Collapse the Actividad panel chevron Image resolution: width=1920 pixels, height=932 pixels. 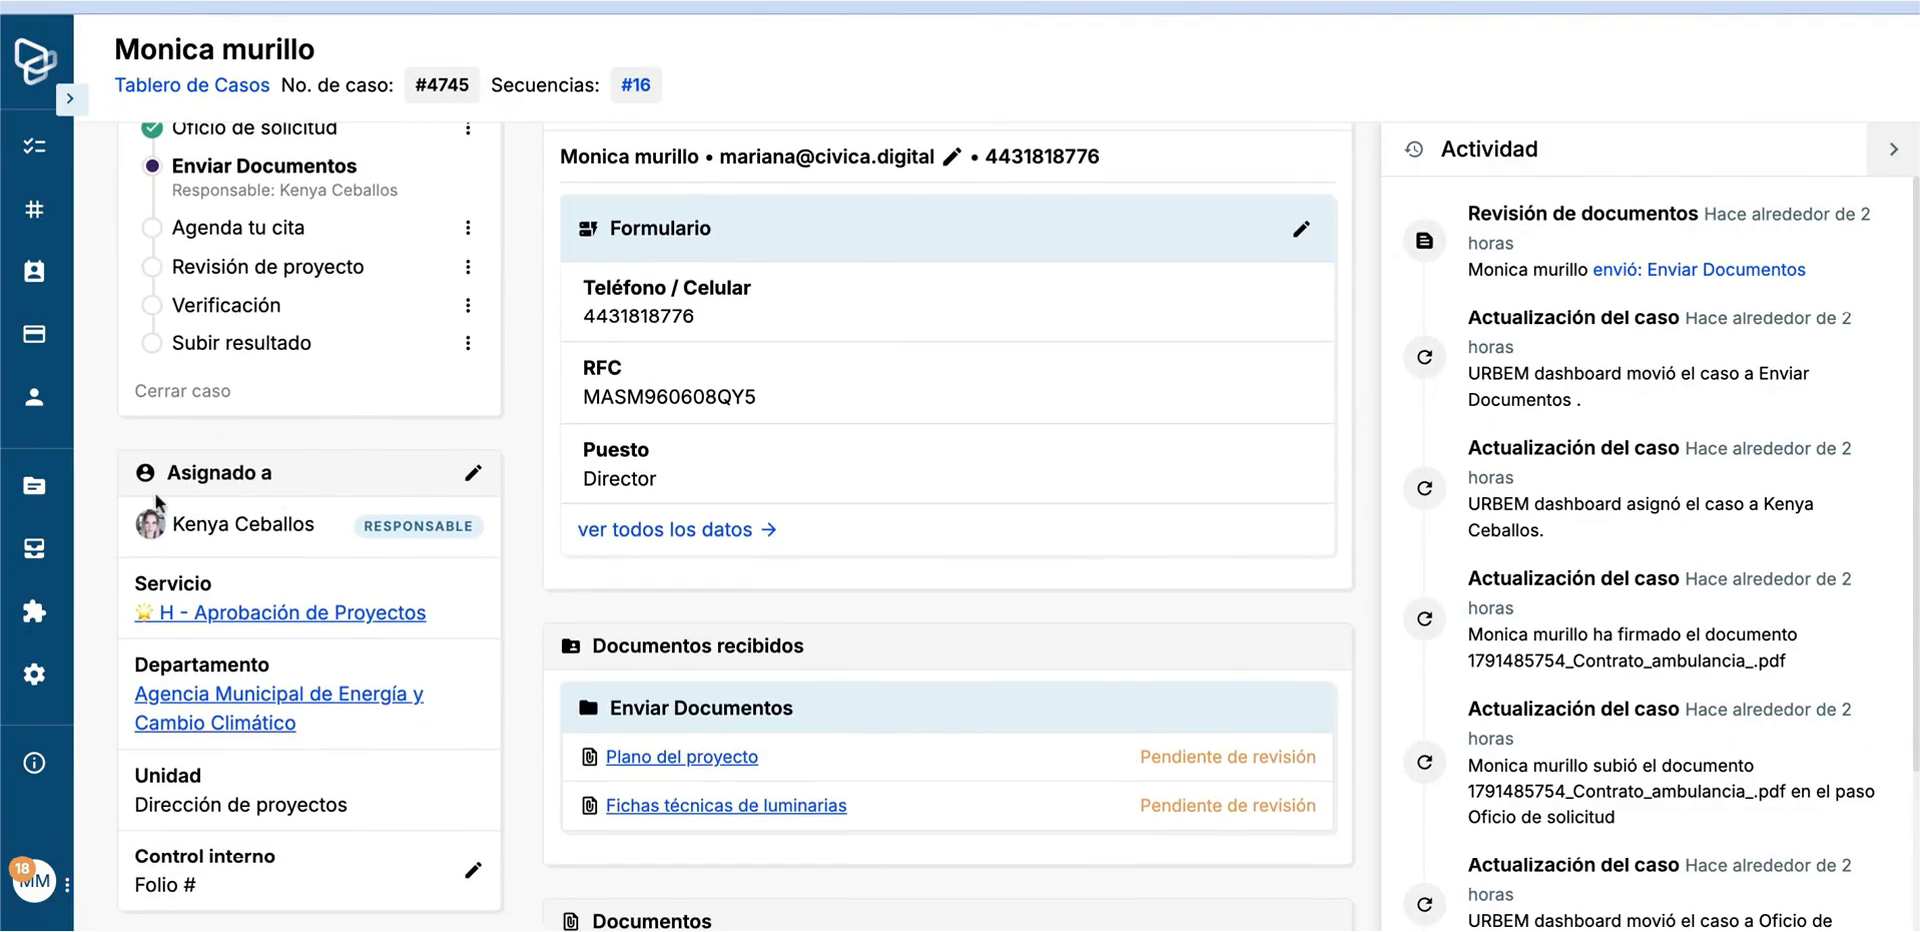tap(1893, 149)
